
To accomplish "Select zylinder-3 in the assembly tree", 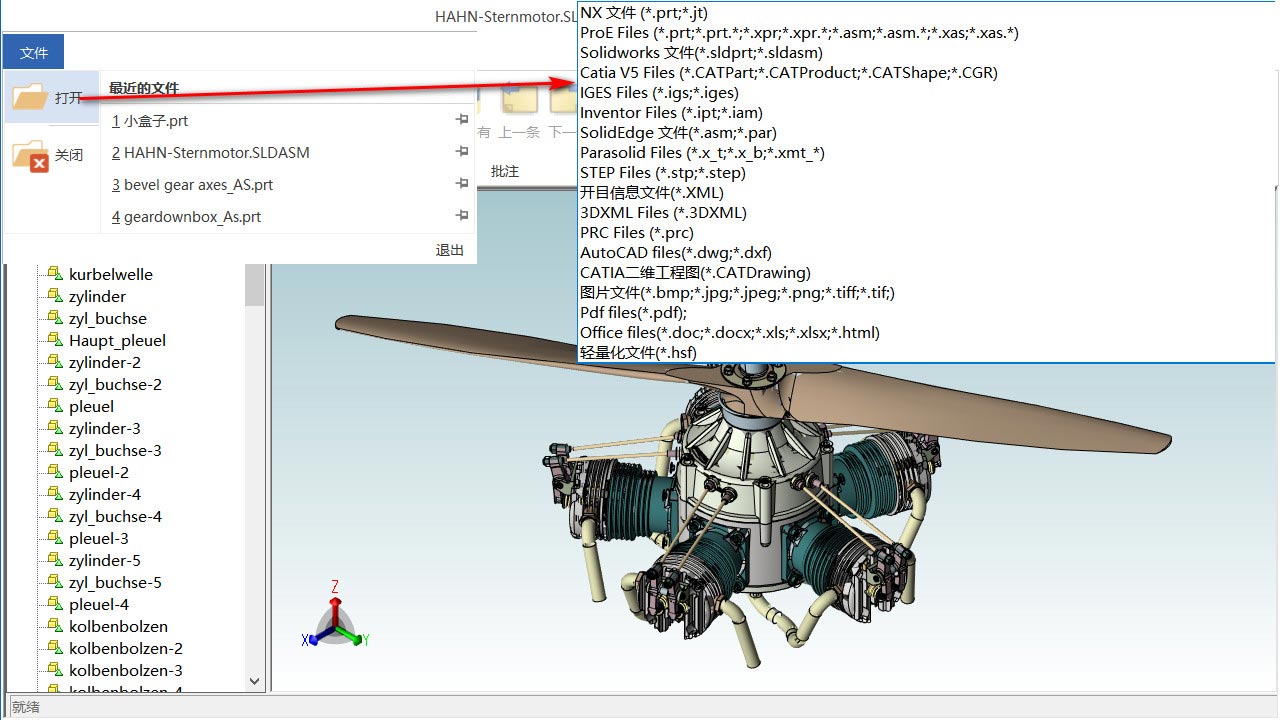I will (x=104, y=428).
